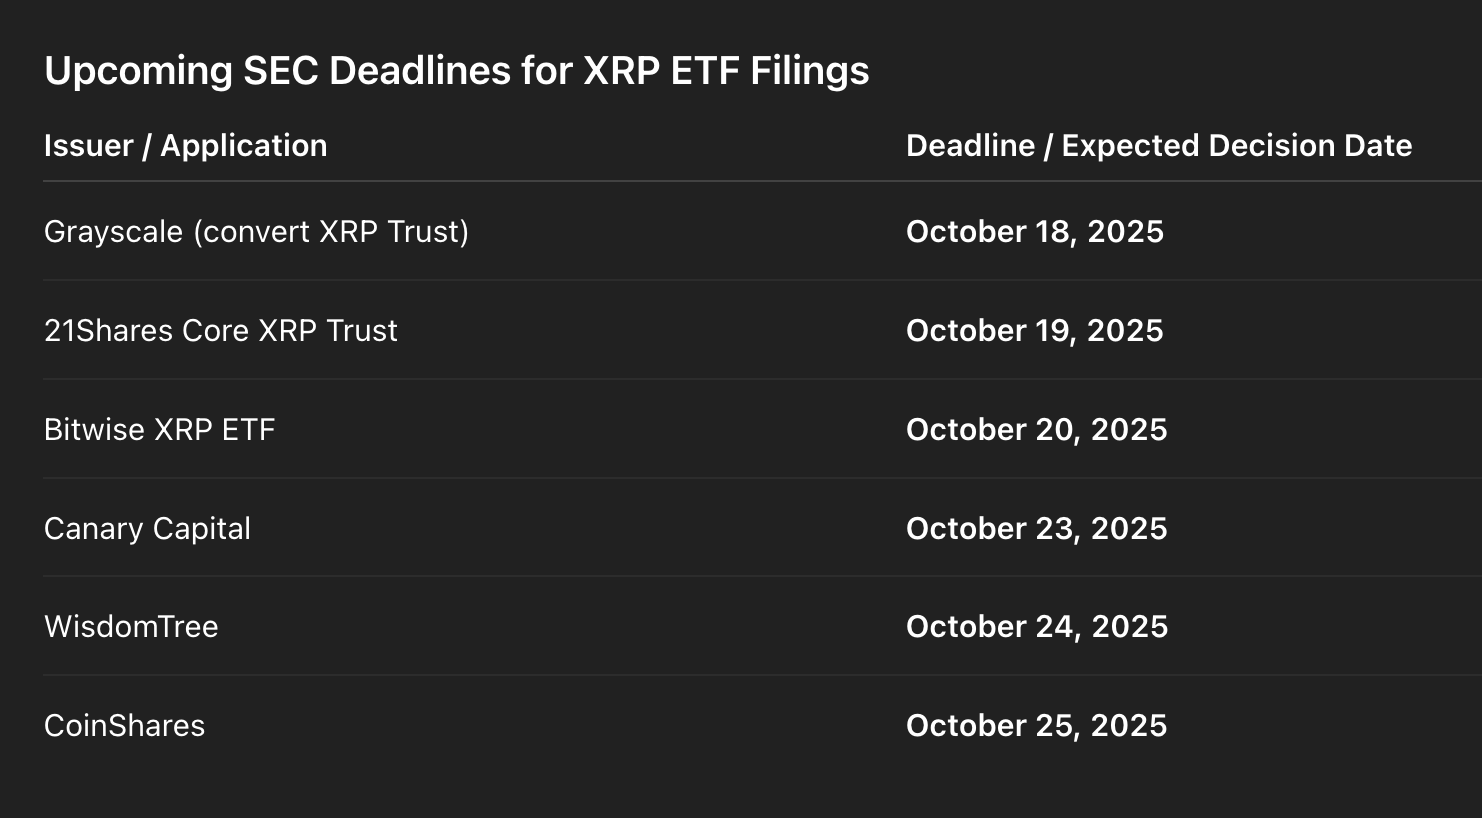Click "Expected Decision Date" header text
The width and height of the screenshot is (1482, 818).
pos(1236,146)
